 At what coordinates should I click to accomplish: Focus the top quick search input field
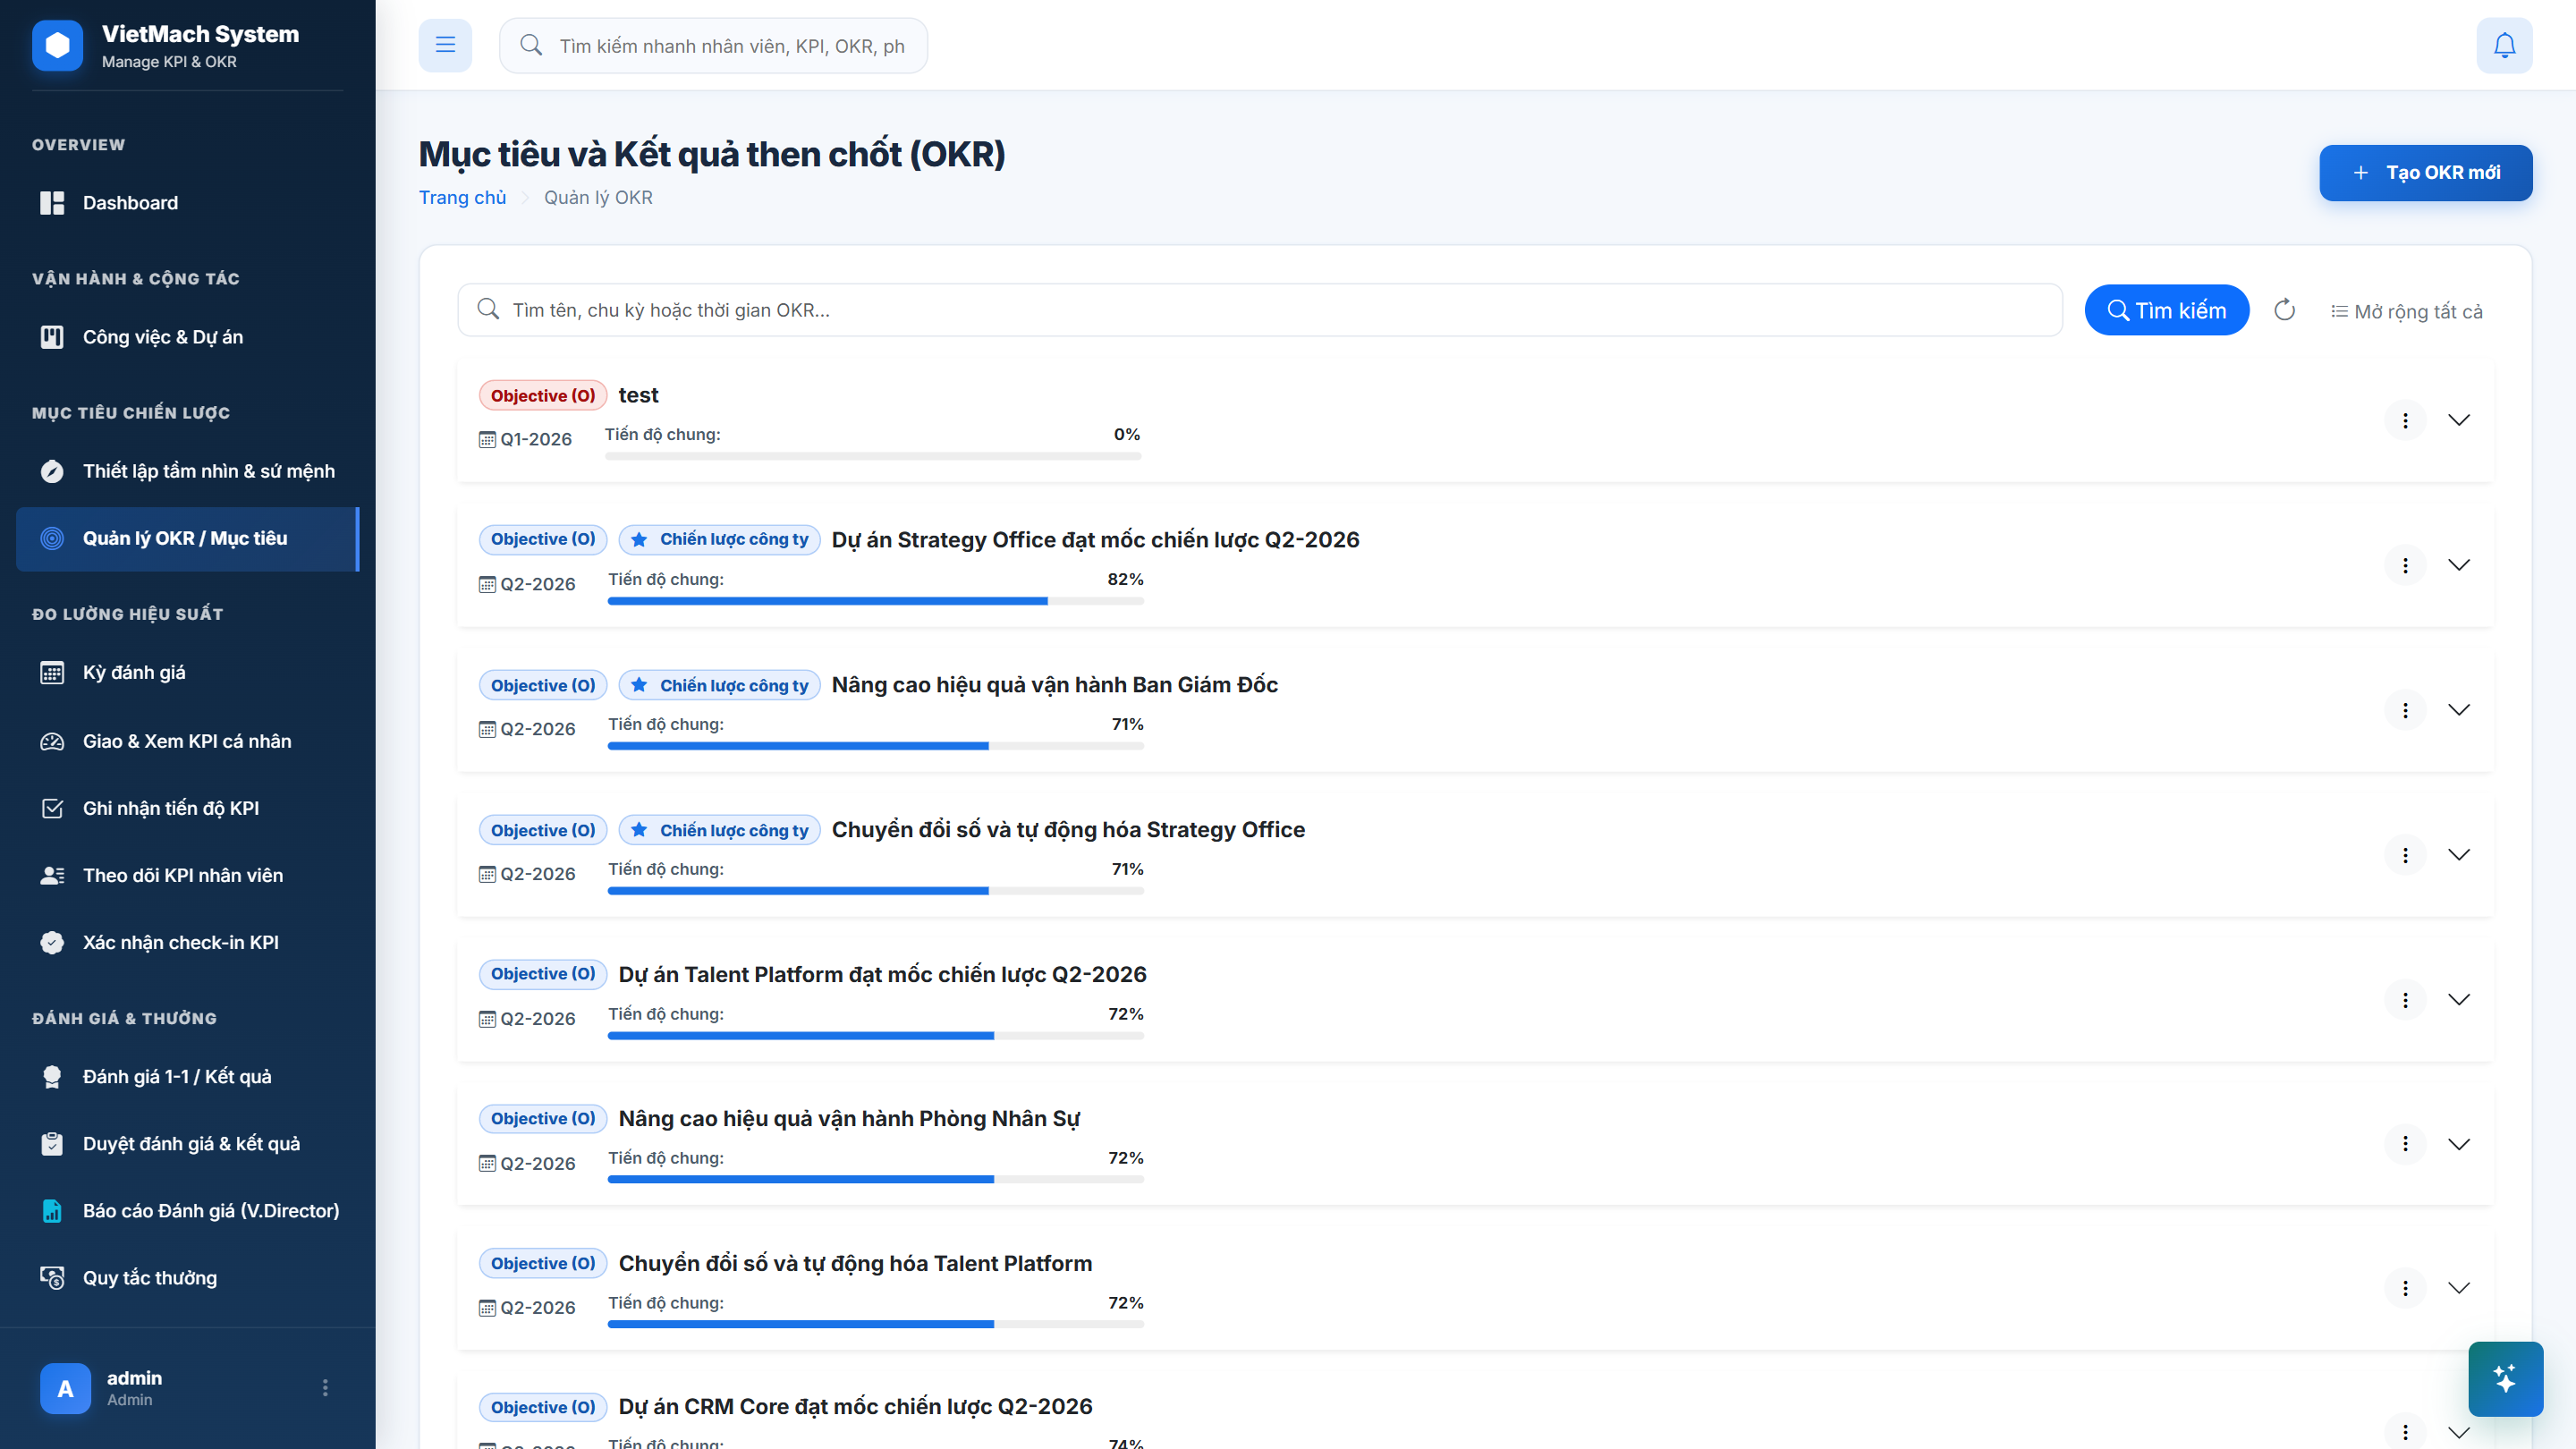point(713,45)
